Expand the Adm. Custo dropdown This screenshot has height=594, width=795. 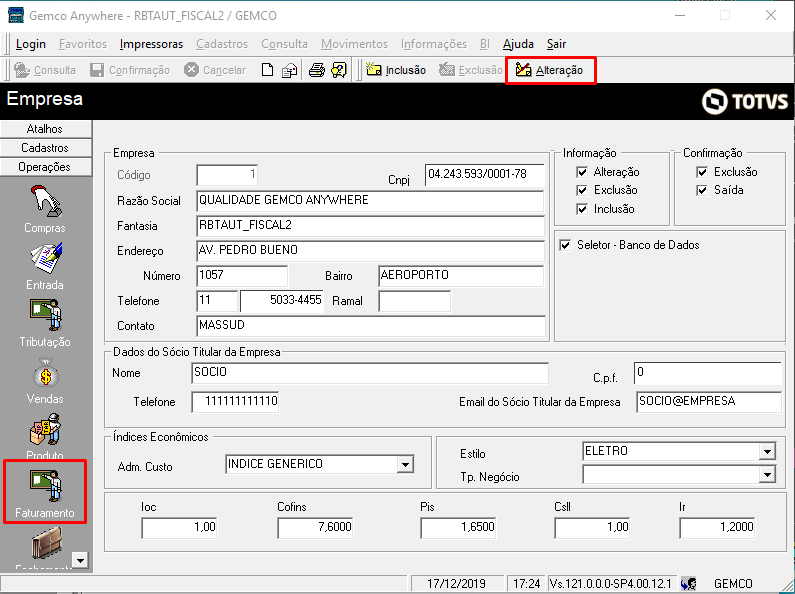pyautogui.click(x=405, y=464)
